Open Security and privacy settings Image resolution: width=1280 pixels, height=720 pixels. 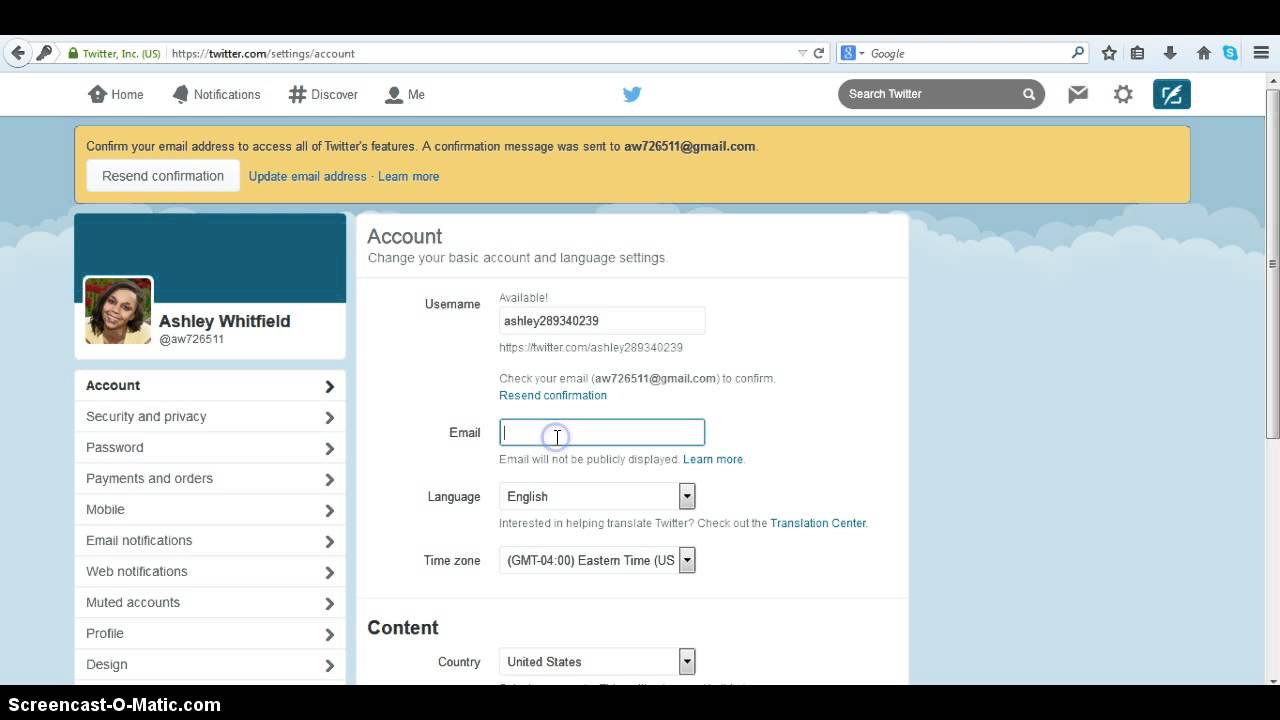click(210, 417)
